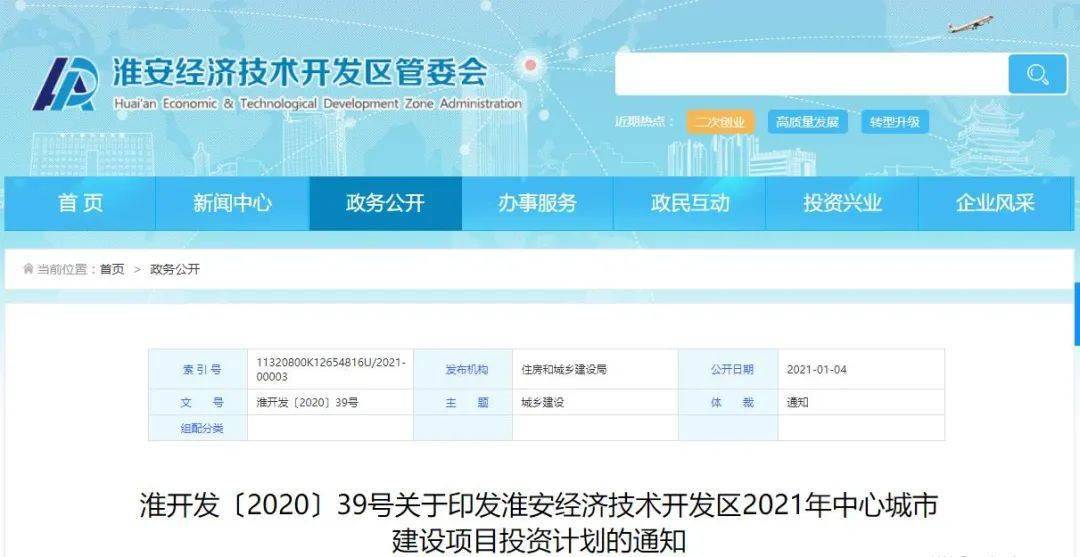Click the site logo emblem
Viewport: 1080px width, 557px height.
[x=66, y=84]
